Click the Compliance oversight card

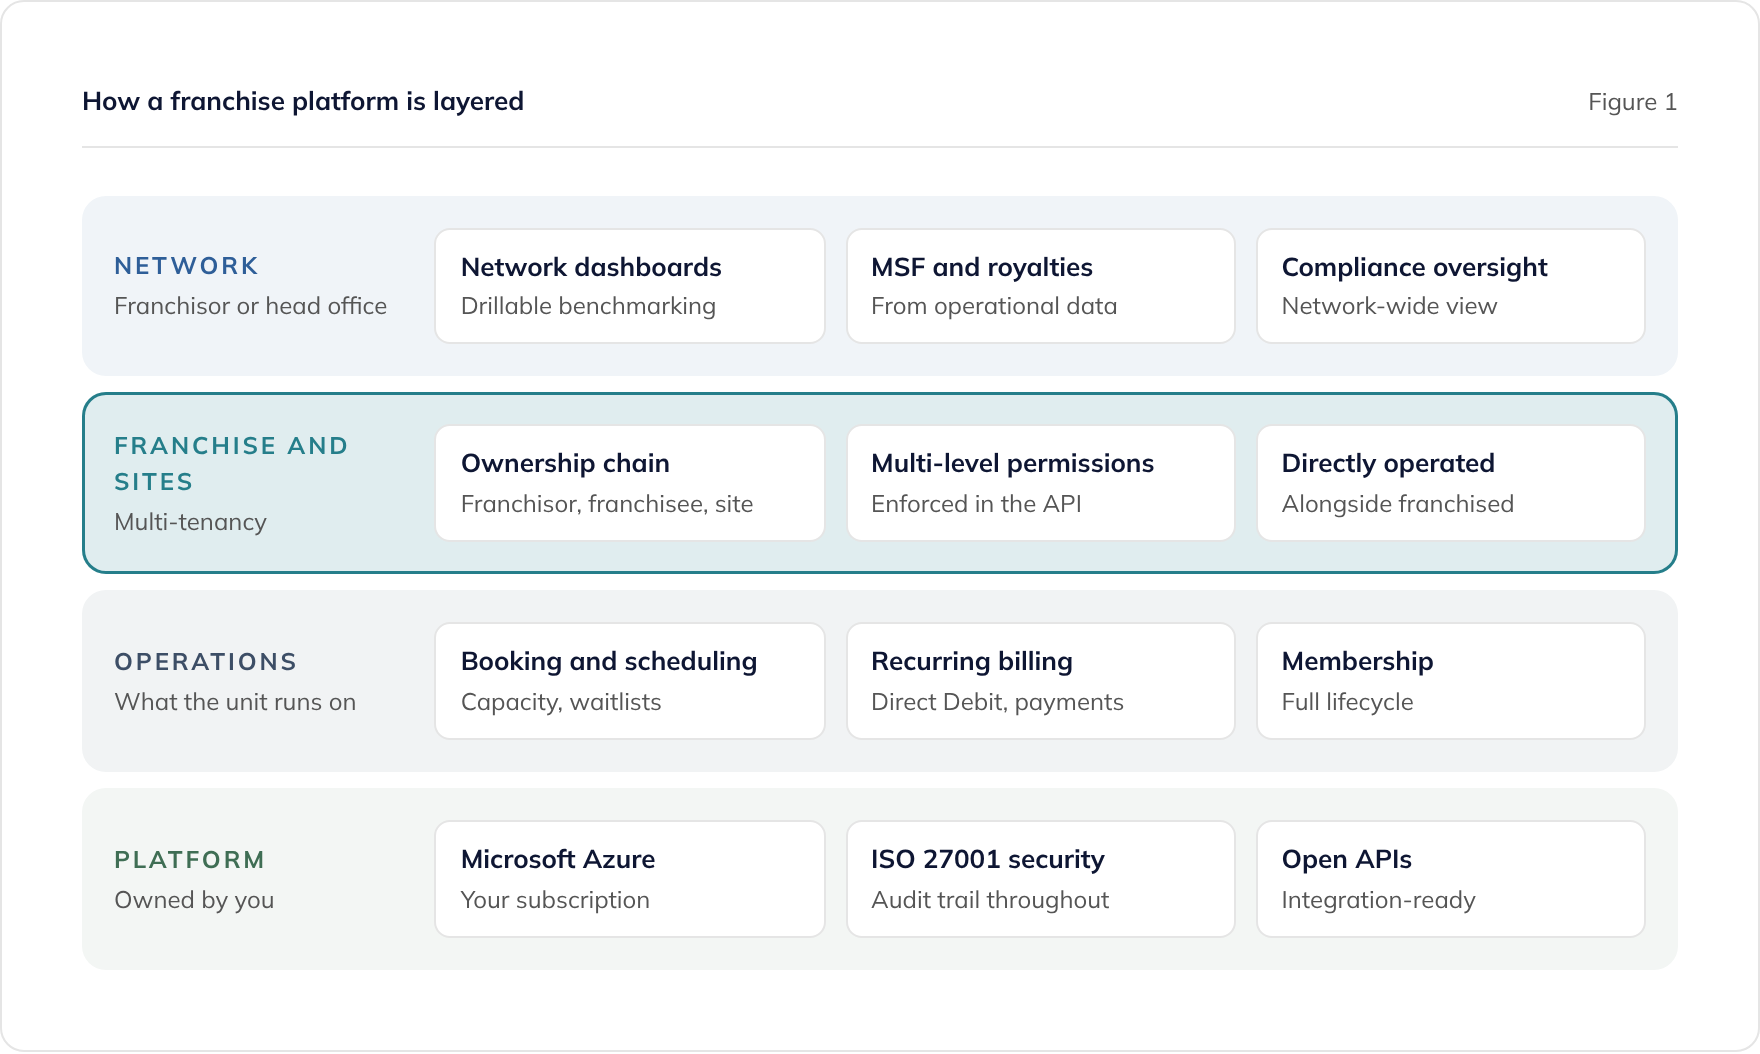1451,286
